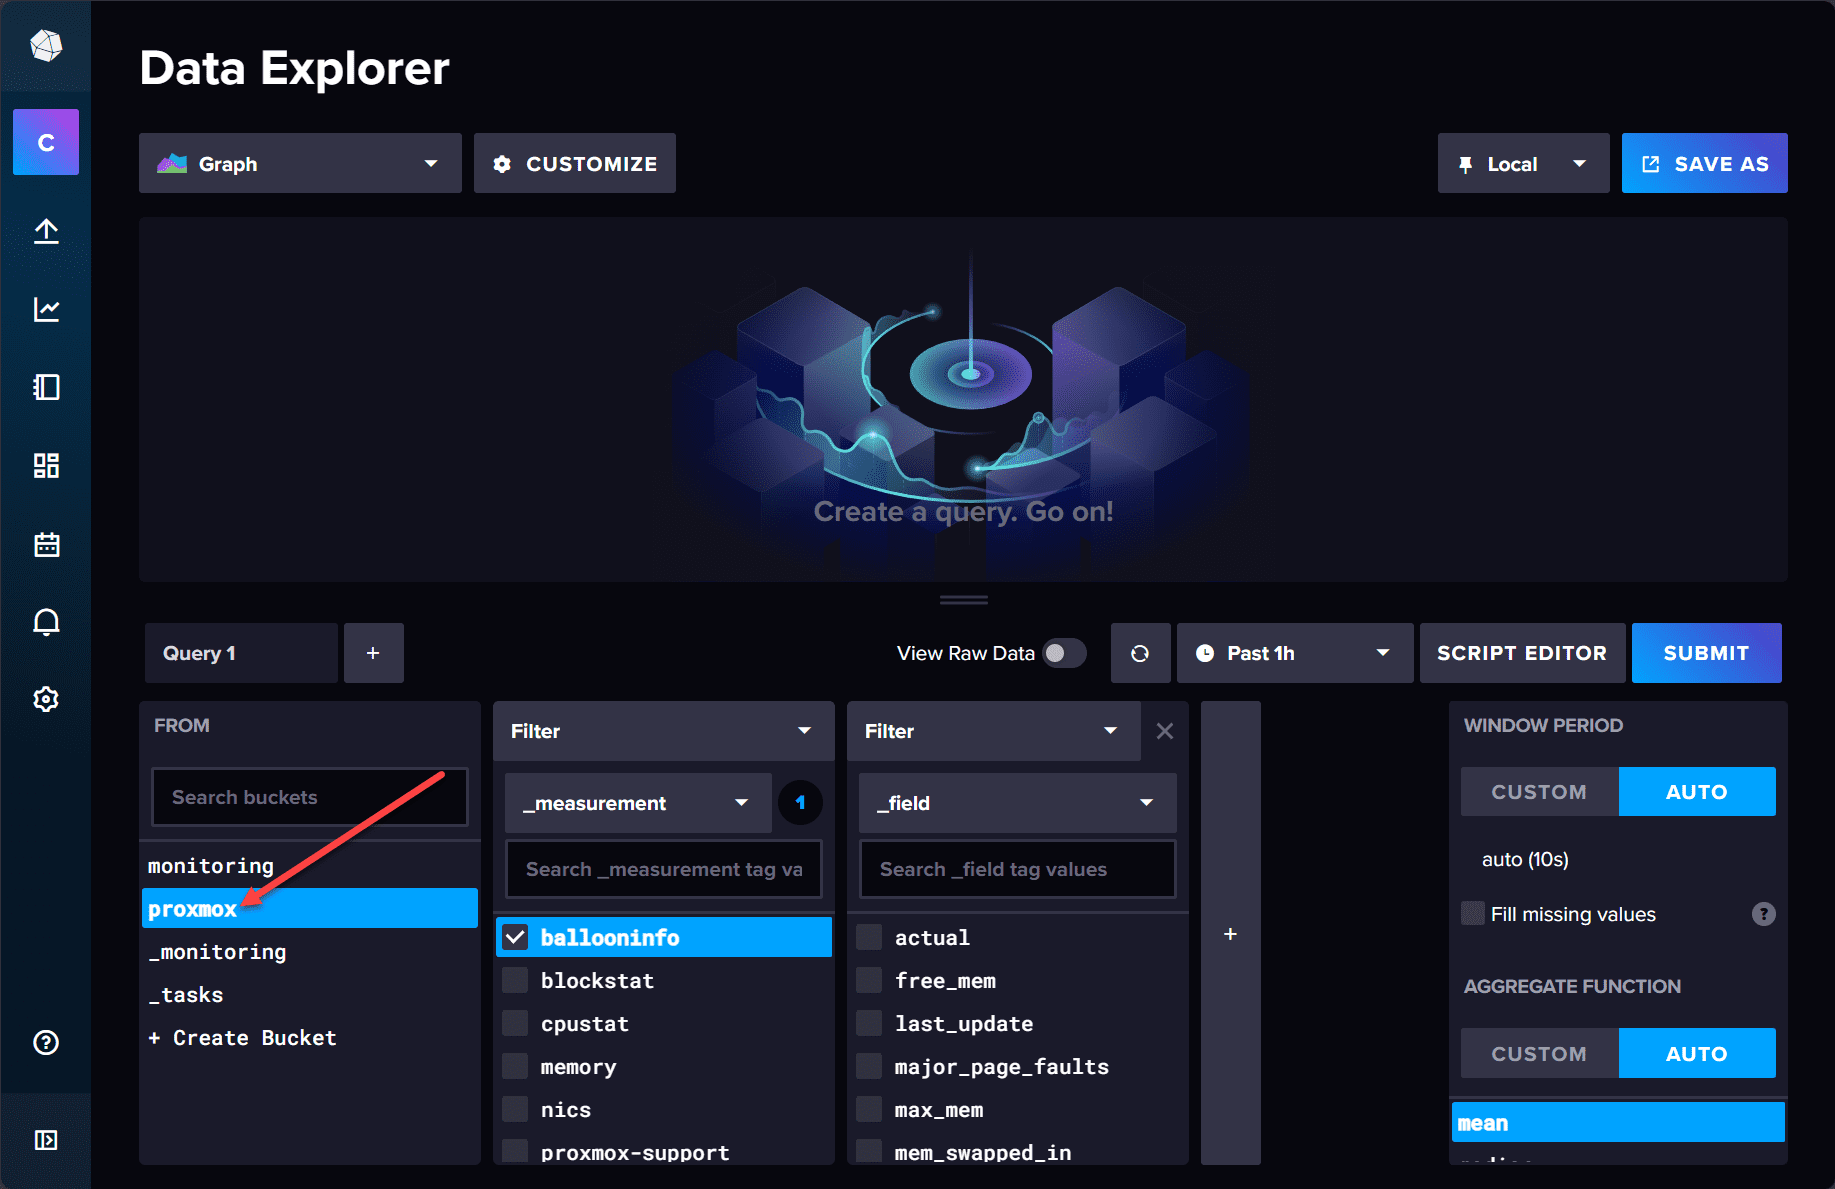Viewport: 1835px width, 1189px height.
Task: Click the InfluxDB logo at top left
Action: (x=45, y=45)
